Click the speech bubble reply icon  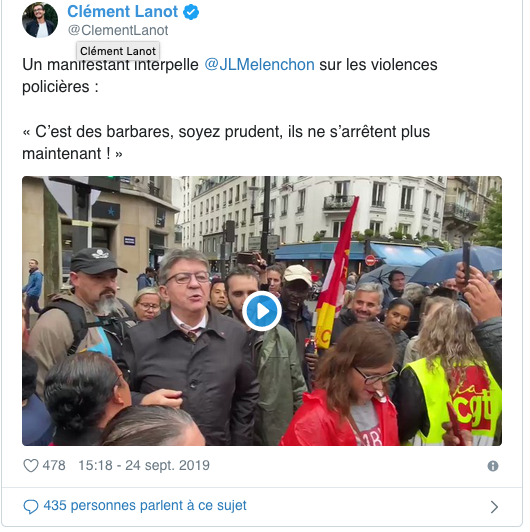coord(31,507)
